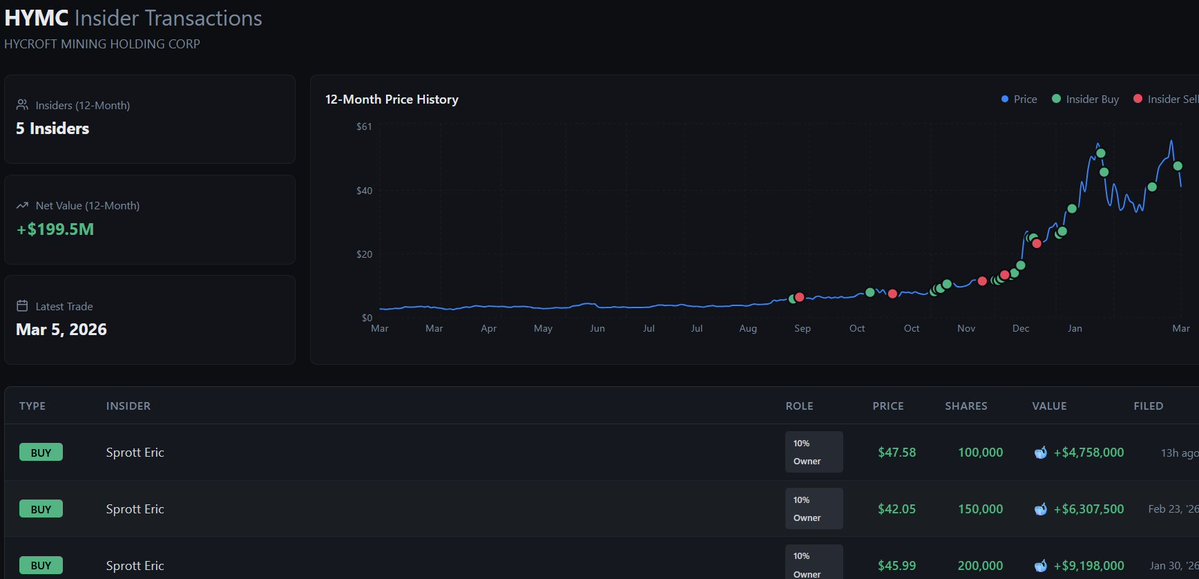Image resolution: width=1199 pixels, height=579 pixels.
Task: Click the Insiders (12-Month) people icon
Action: pyautogui.click(x=22, y=105)
